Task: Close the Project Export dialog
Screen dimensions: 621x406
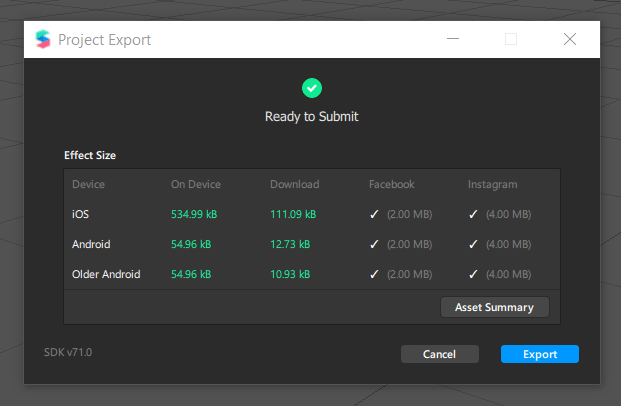Action: 570,39
